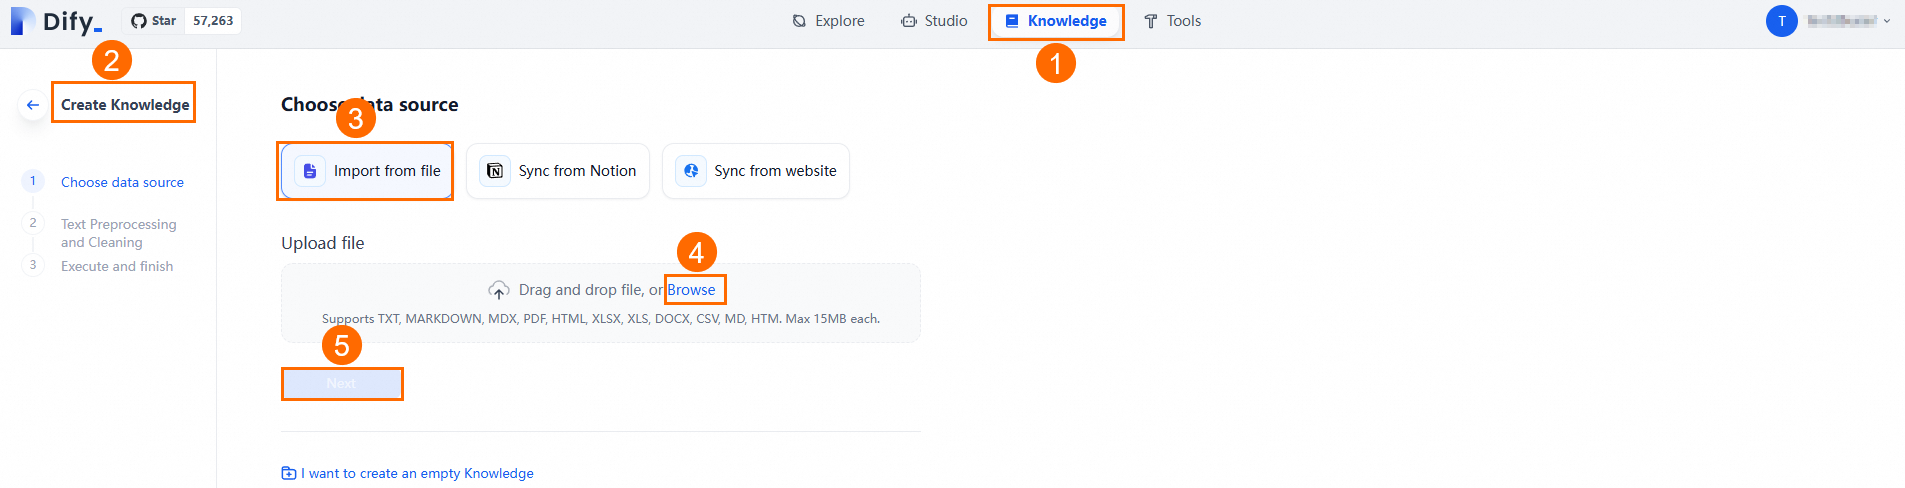1905x488 pixels.
Task: Click the Notion icon
Action: coord(494,171)
